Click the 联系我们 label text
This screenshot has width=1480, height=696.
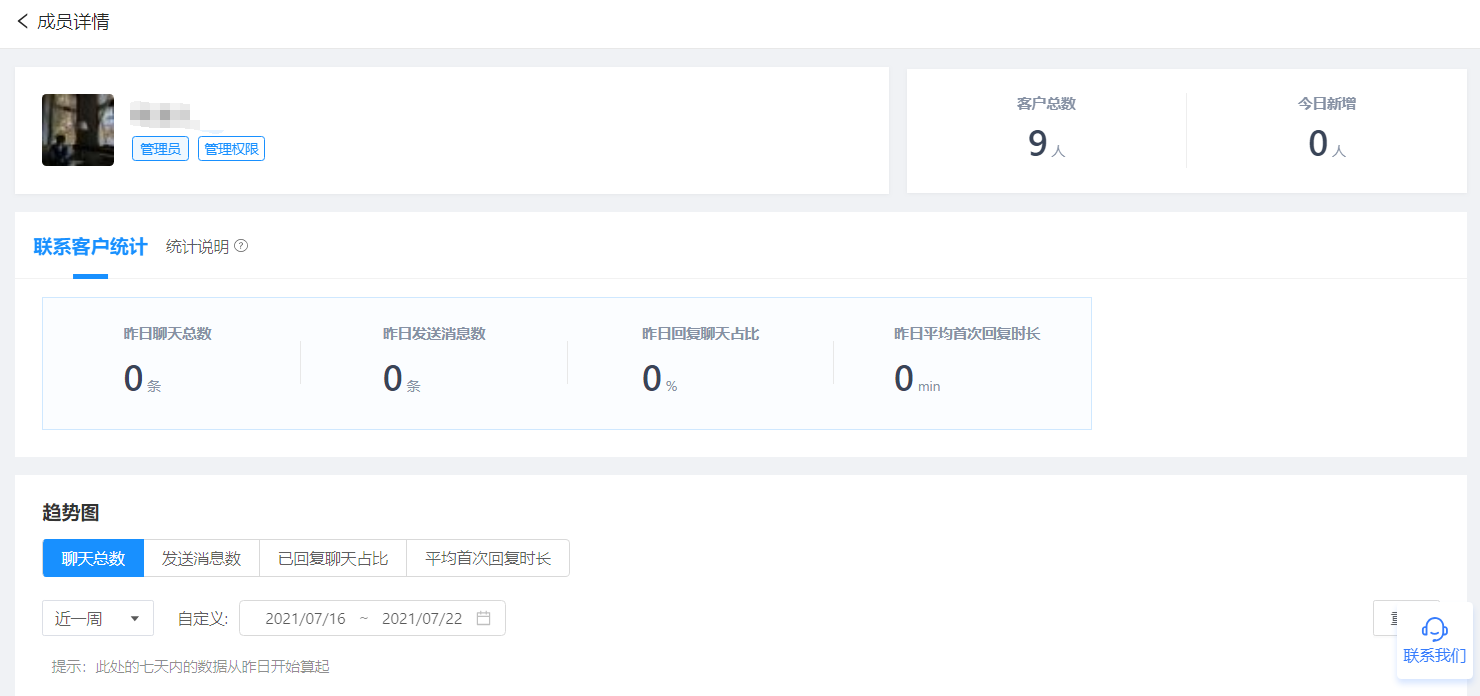point(1435,656)
